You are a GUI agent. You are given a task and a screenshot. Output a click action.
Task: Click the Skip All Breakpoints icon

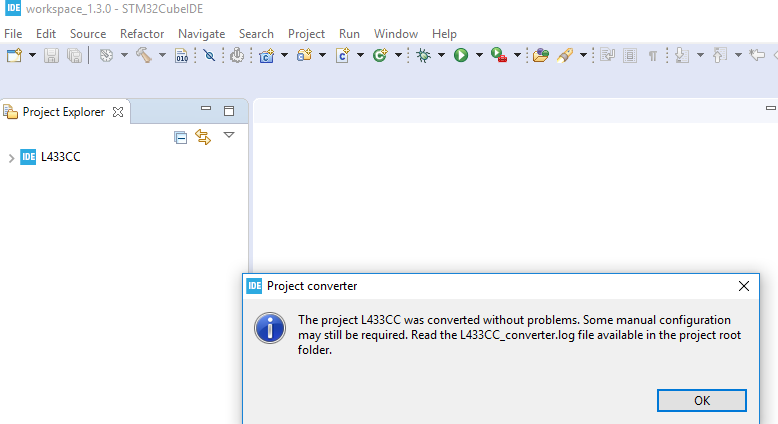pyautogui.click(x=209, y=55)
